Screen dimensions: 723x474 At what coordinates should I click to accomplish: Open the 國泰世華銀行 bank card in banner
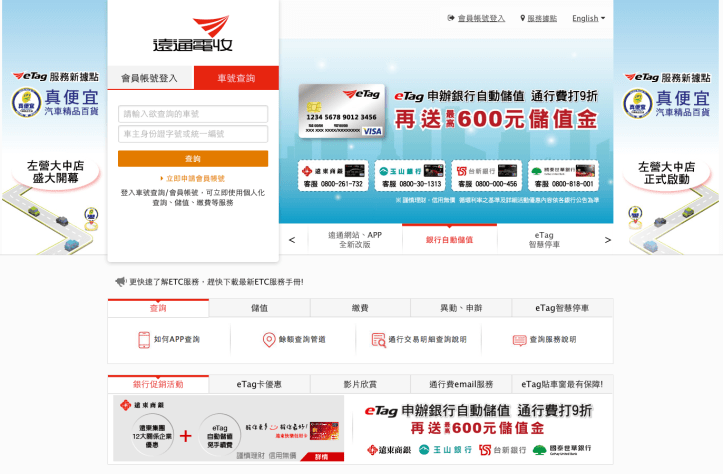563,175
